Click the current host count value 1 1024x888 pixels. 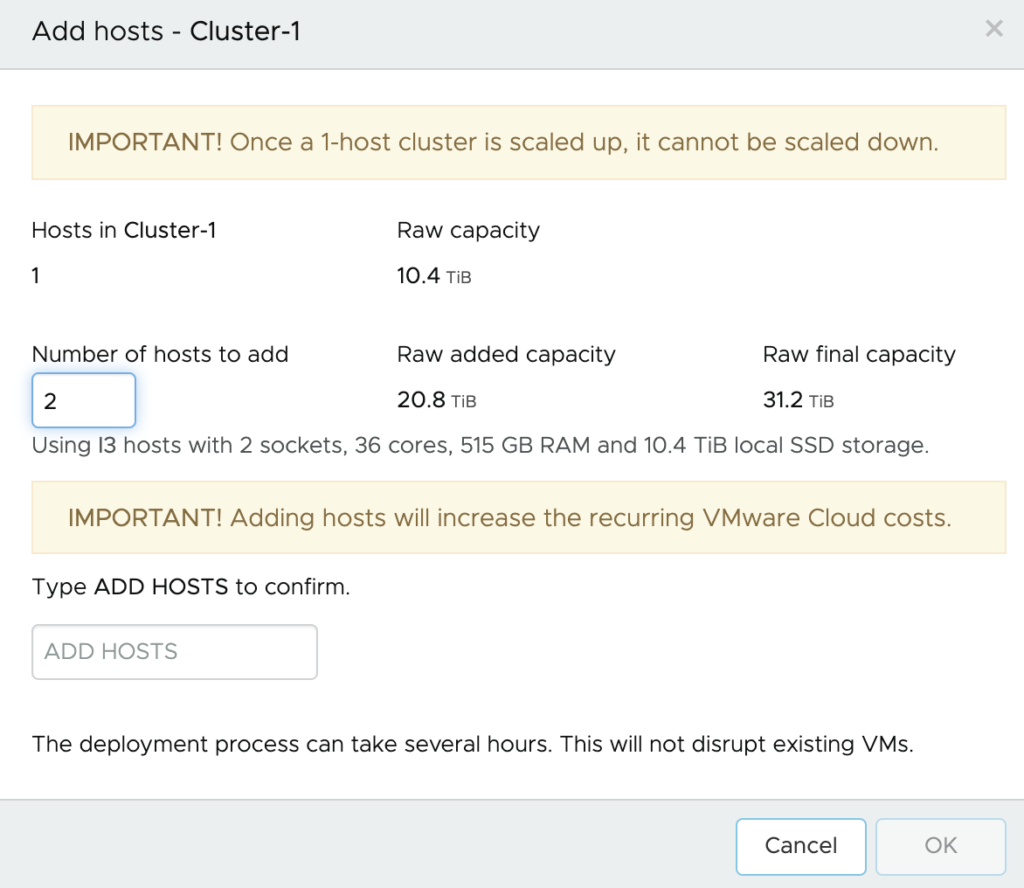pyautogui.click(x=36, y=276)
